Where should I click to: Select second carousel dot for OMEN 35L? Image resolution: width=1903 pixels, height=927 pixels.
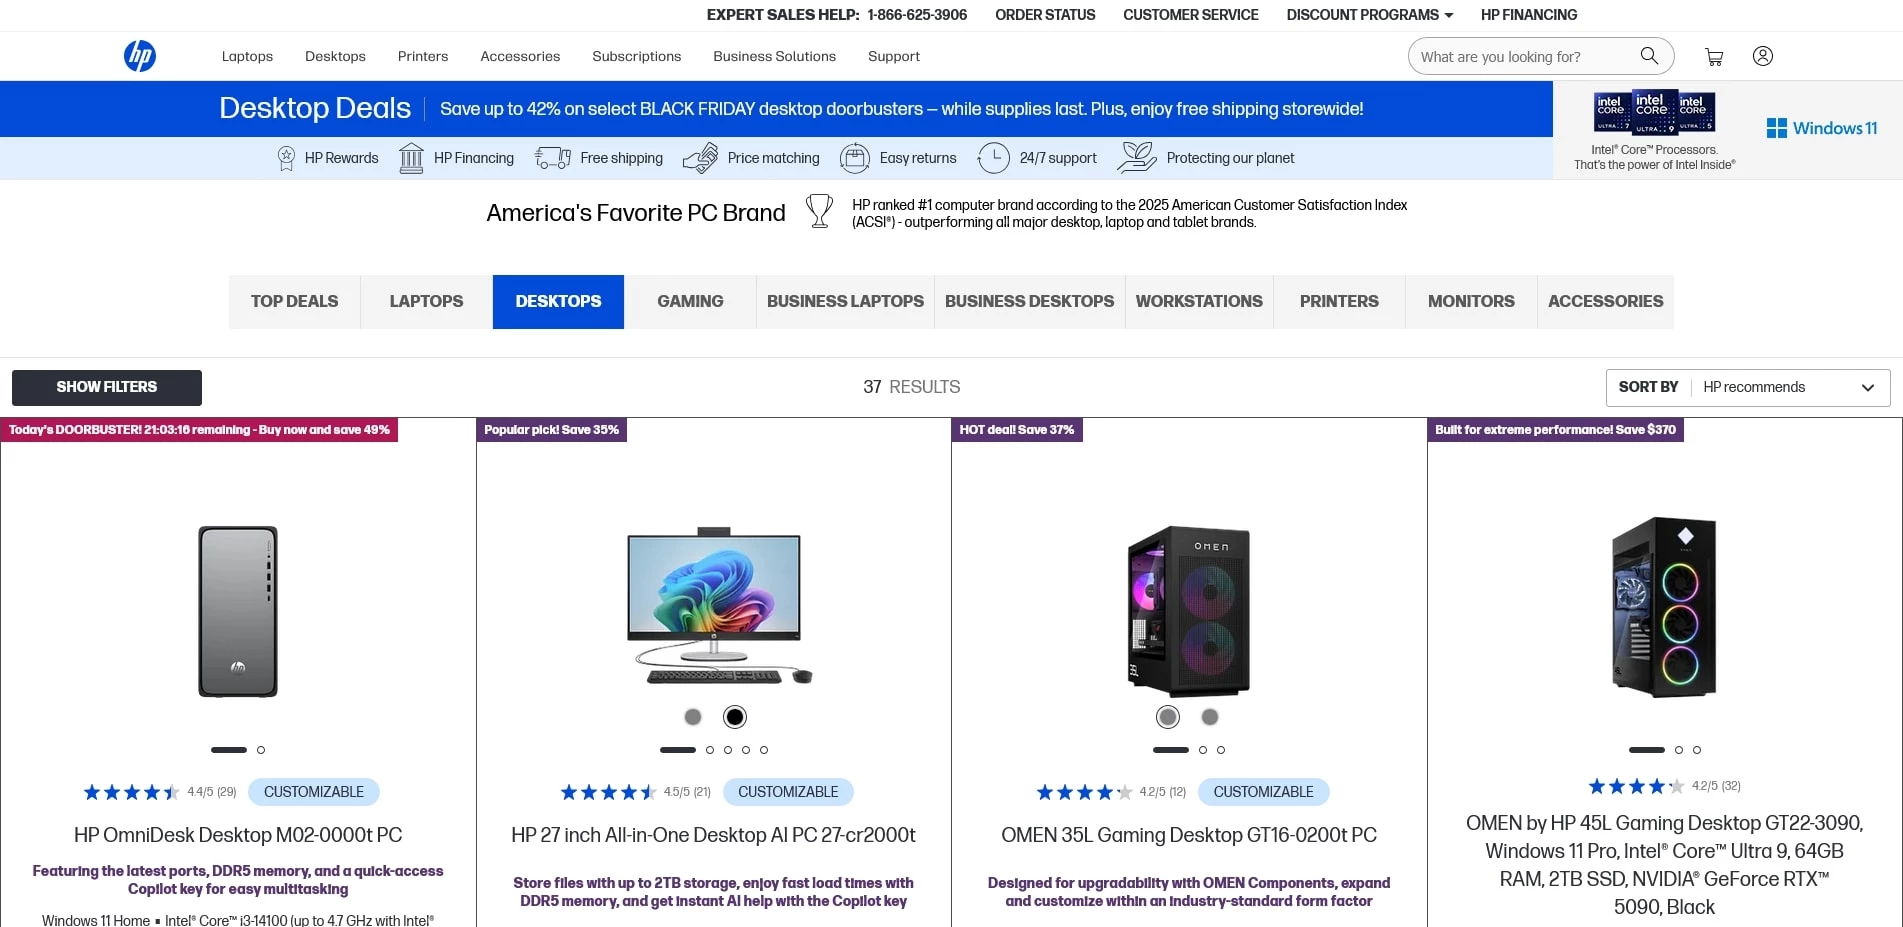click(1203, 750)
